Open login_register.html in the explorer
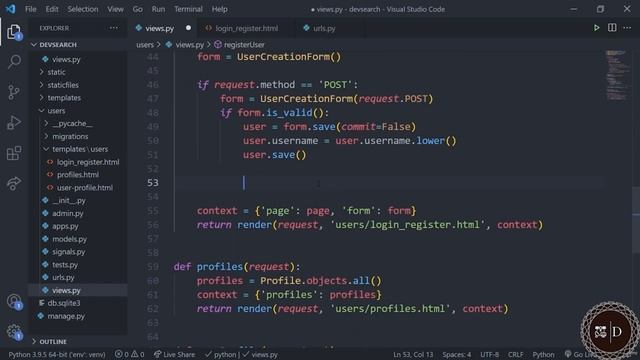The width and height of the screenshot is (640, 360). pyautogui.click(x=88, y=162)
